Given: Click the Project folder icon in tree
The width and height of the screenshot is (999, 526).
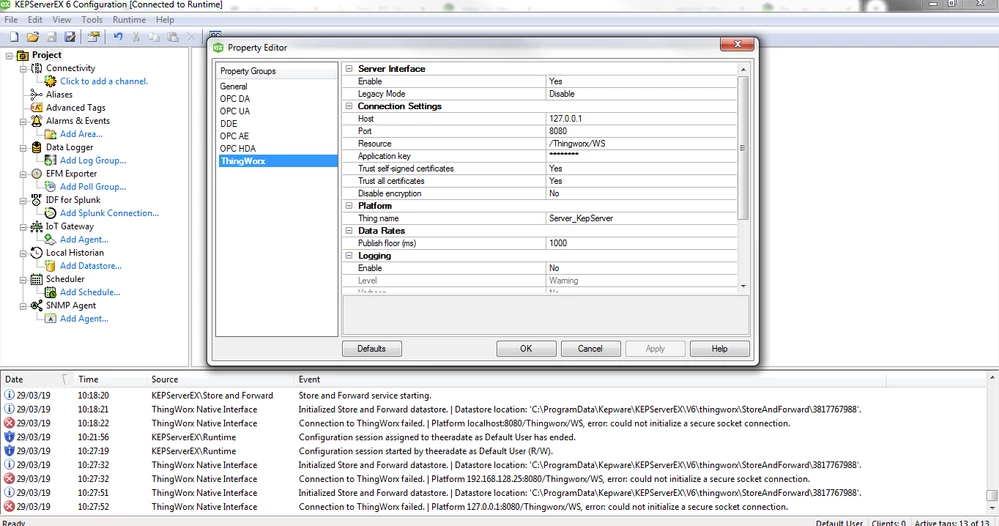Looking at the screenshot, I should 23,55.
